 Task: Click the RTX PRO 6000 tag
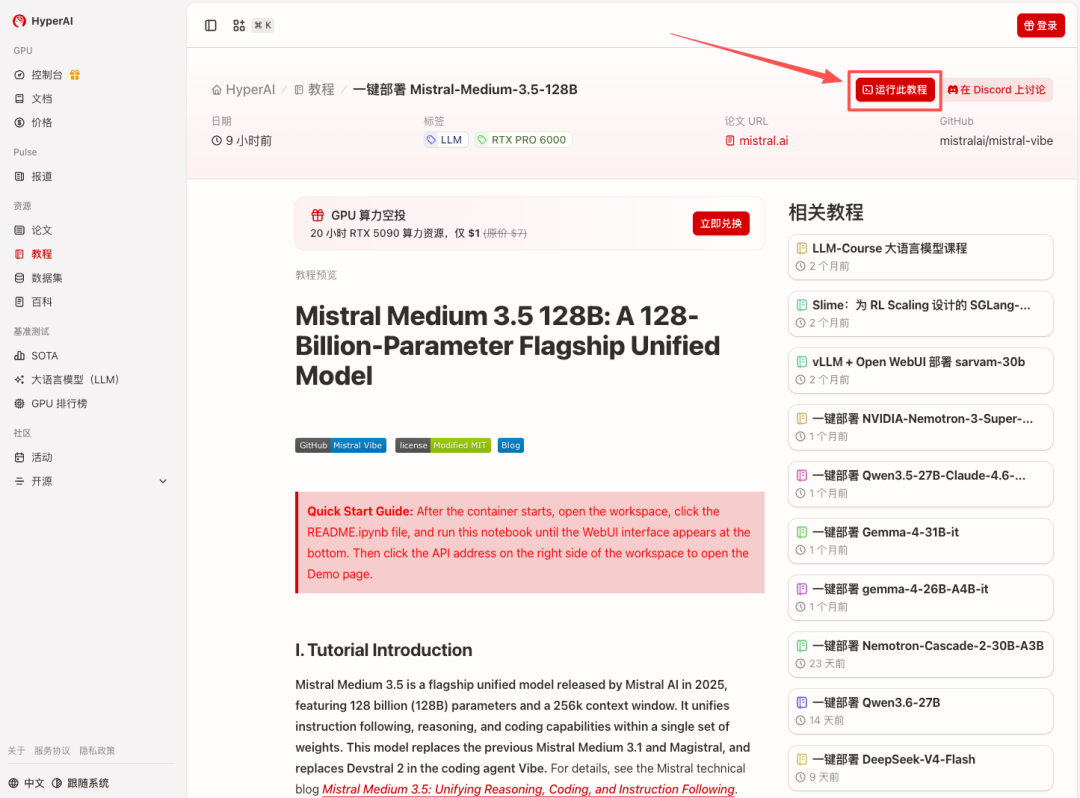(x=523, y=140)
